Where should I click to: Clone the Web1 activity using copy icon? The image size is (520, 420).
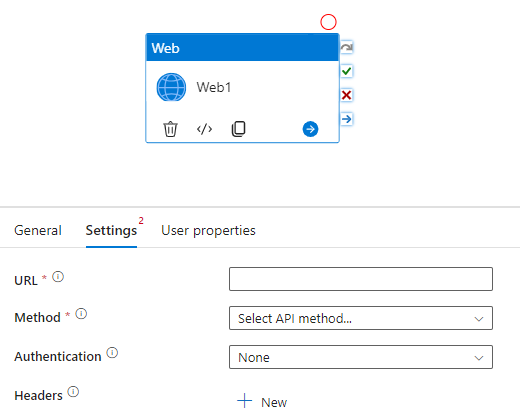coord(238,129)
